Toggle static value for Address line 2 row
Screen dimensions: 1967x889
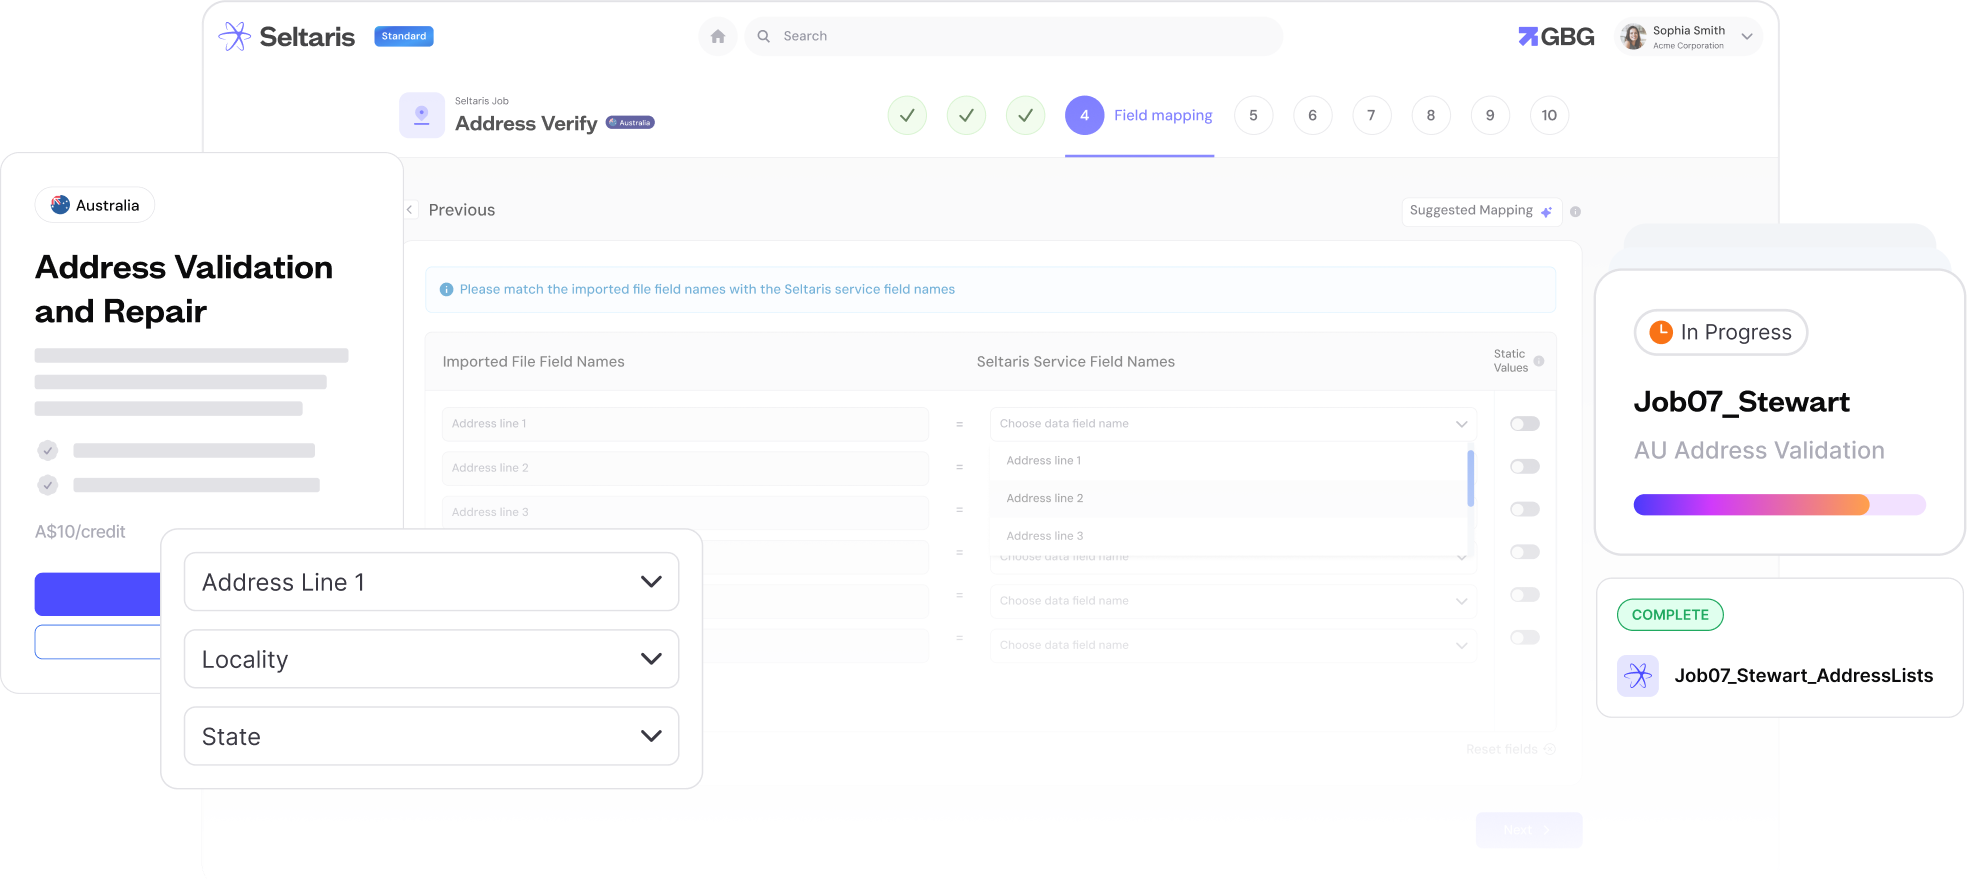pyautogui.click(x=1525, y=467)
